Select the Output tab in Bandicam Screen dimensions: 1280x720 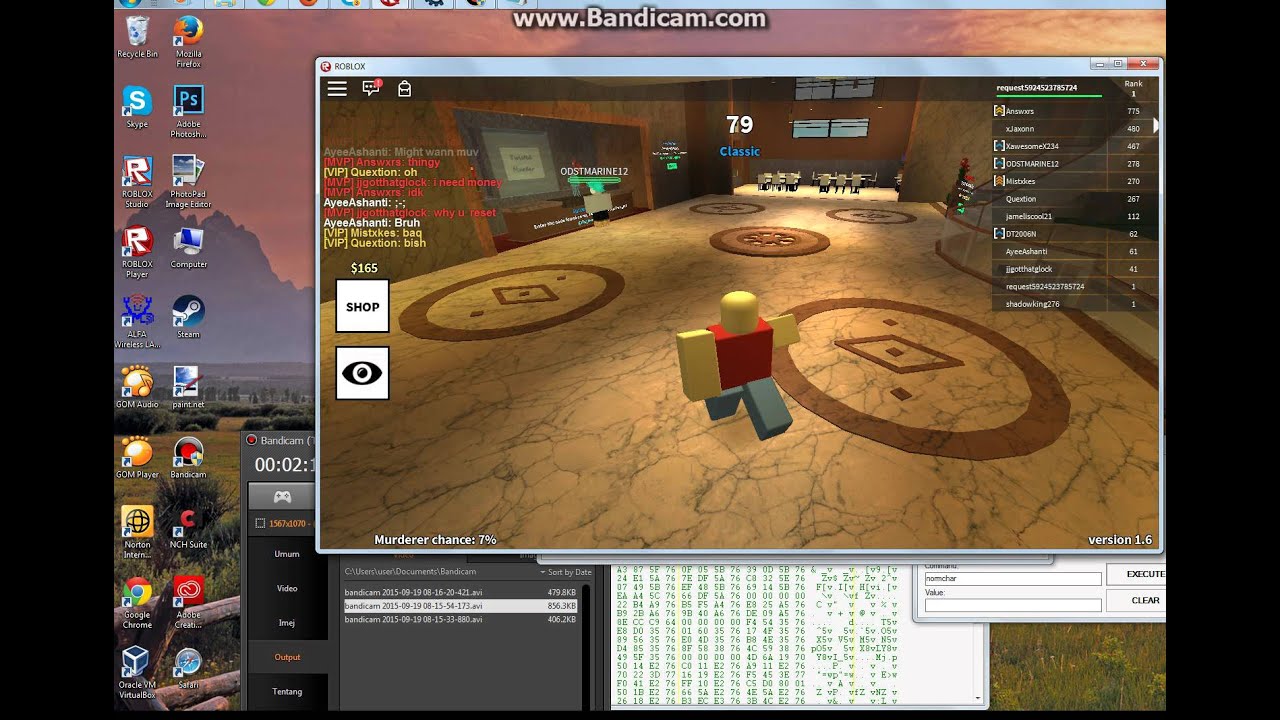[x=287, y=657]
